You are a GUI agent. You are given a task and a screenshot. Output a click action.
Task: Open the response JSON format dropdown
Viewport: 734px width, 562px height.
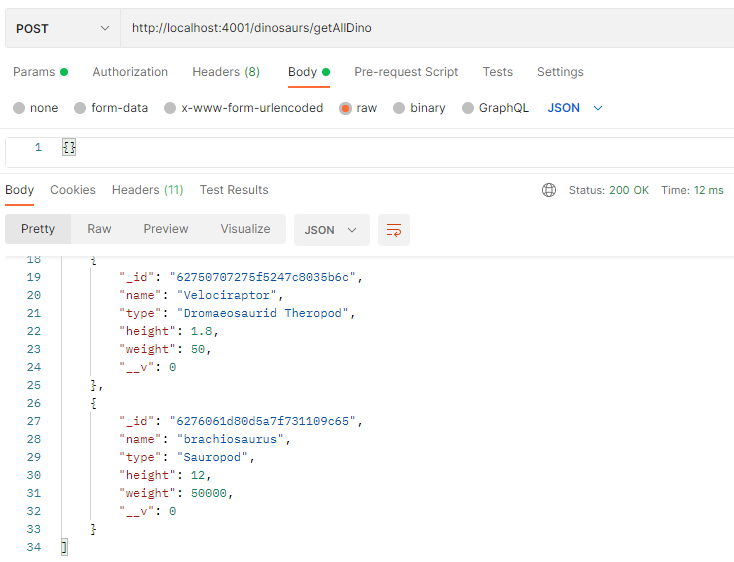331,230
